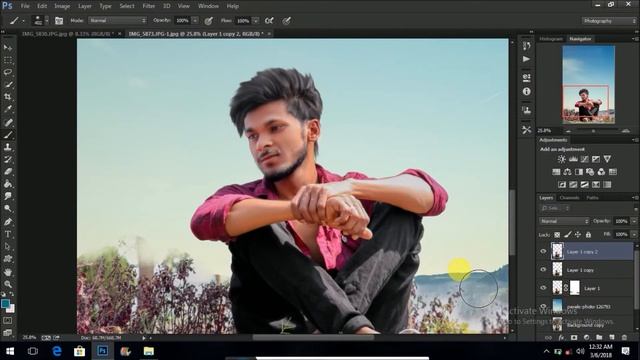Image resolution: width=640 pixels, height=360 pixels.
Task: Hide the Layer 1 layer
Action: 543,288
